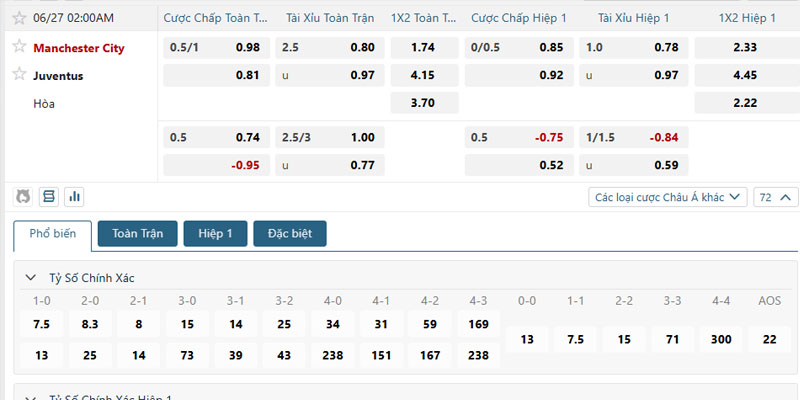This screenshot has width=800, height=400.
Task: Collapse the Tỷ Số Chính Xác section
Action: pyautogui.click(x=31, y=278)
